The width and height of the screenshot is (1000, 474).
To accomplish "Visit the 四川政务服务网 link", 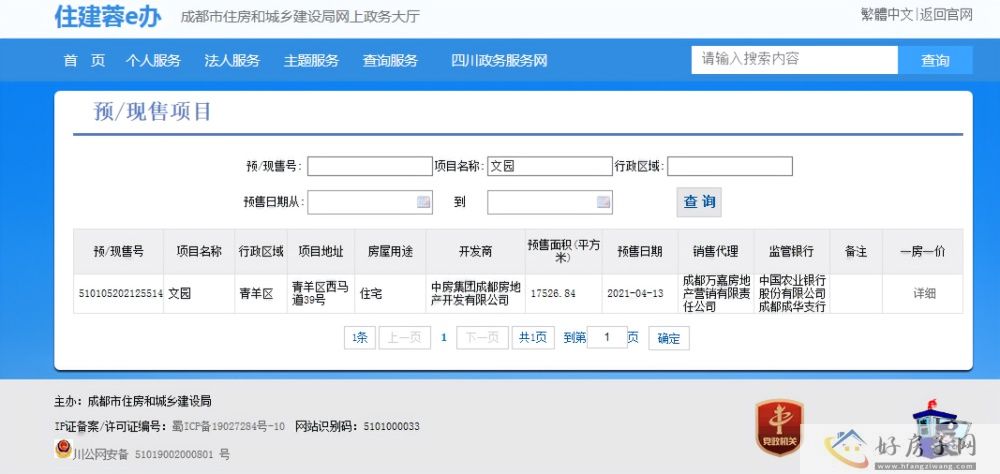I will (499, 60).
